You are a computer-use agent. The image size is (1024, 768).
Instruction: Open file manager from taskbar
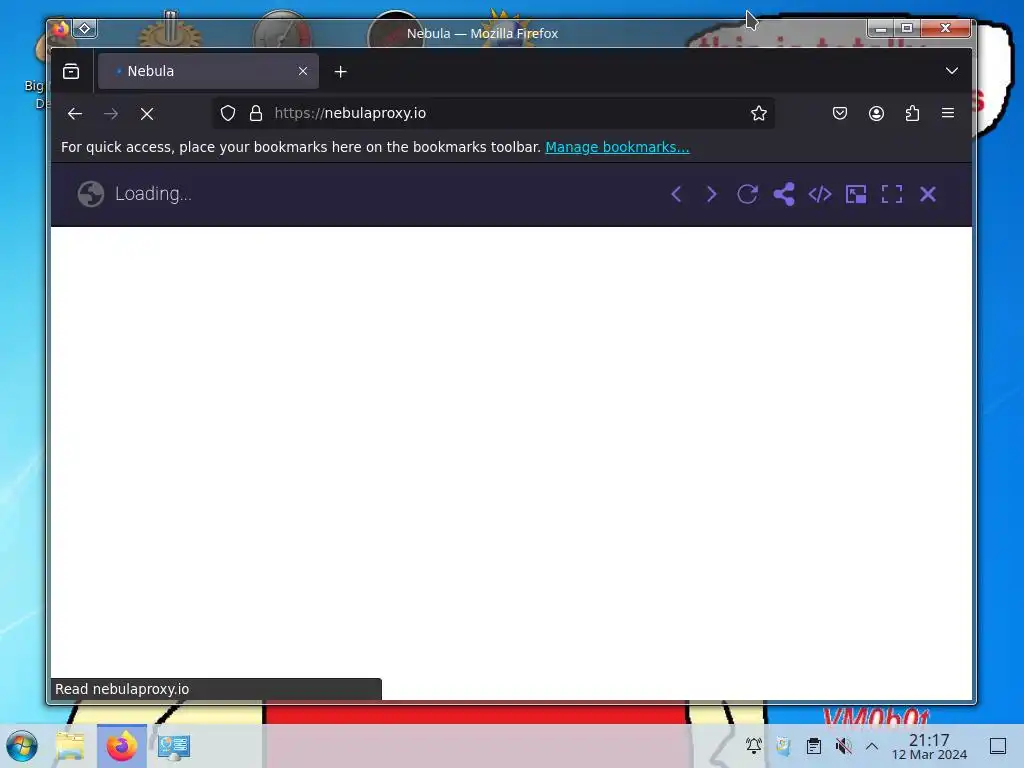click(70, 746)
